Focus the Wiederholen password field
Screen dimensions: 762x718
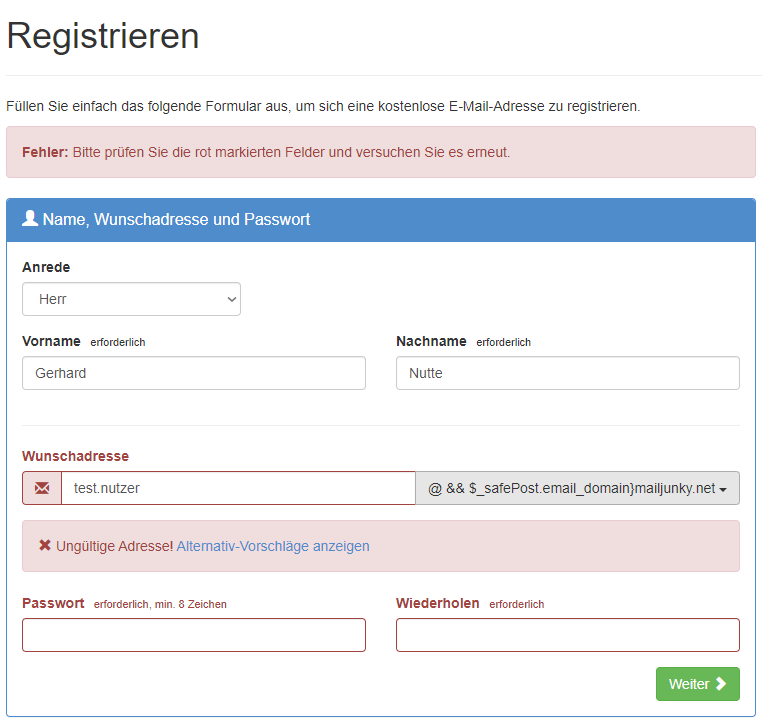(x=567, y=635)
